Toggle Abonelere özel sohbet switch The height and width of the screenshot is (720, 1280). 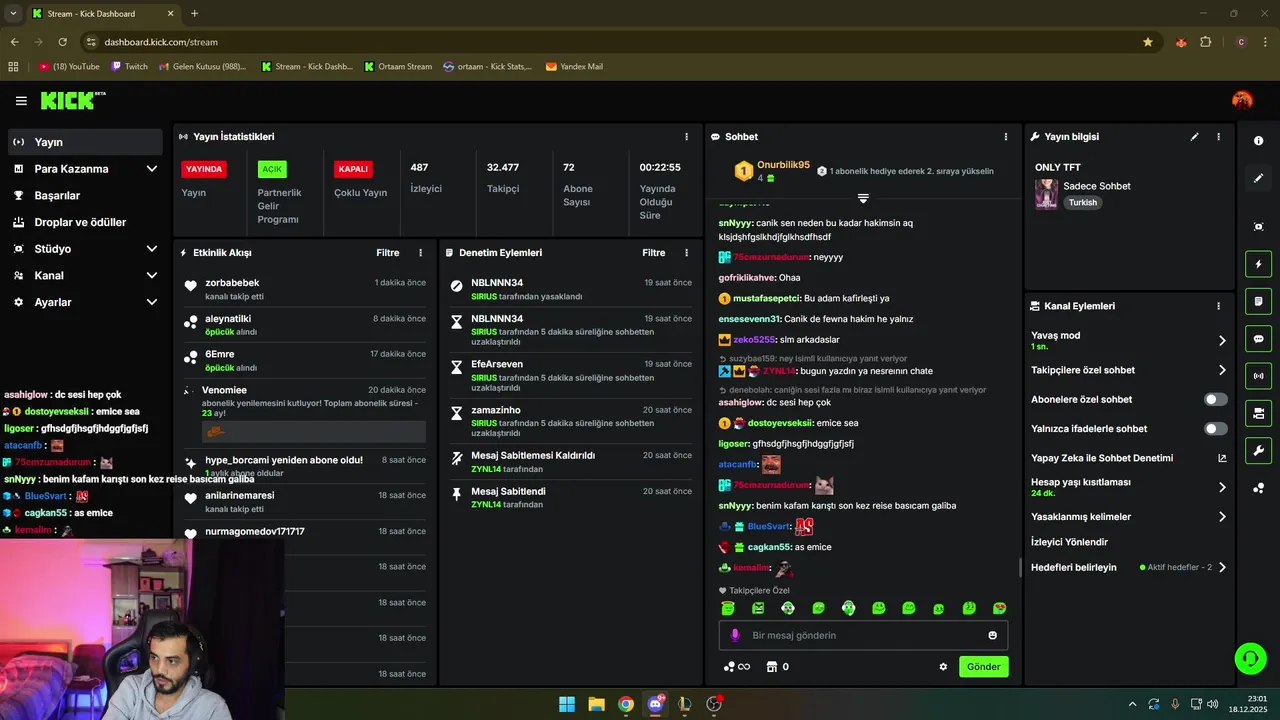1215,399
